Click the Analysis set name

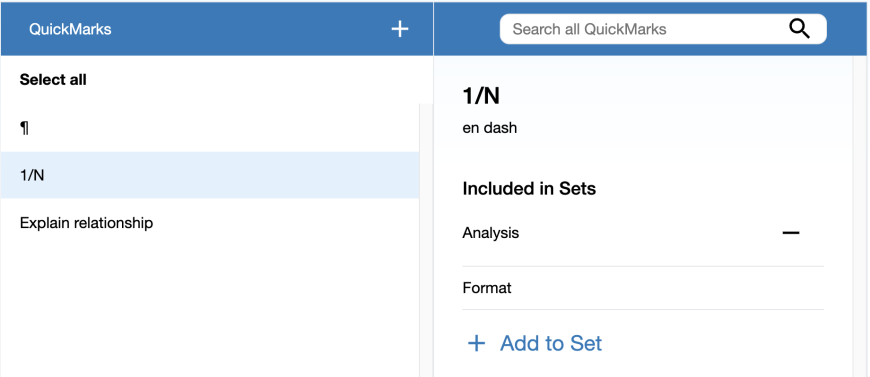tap(490, 233)
